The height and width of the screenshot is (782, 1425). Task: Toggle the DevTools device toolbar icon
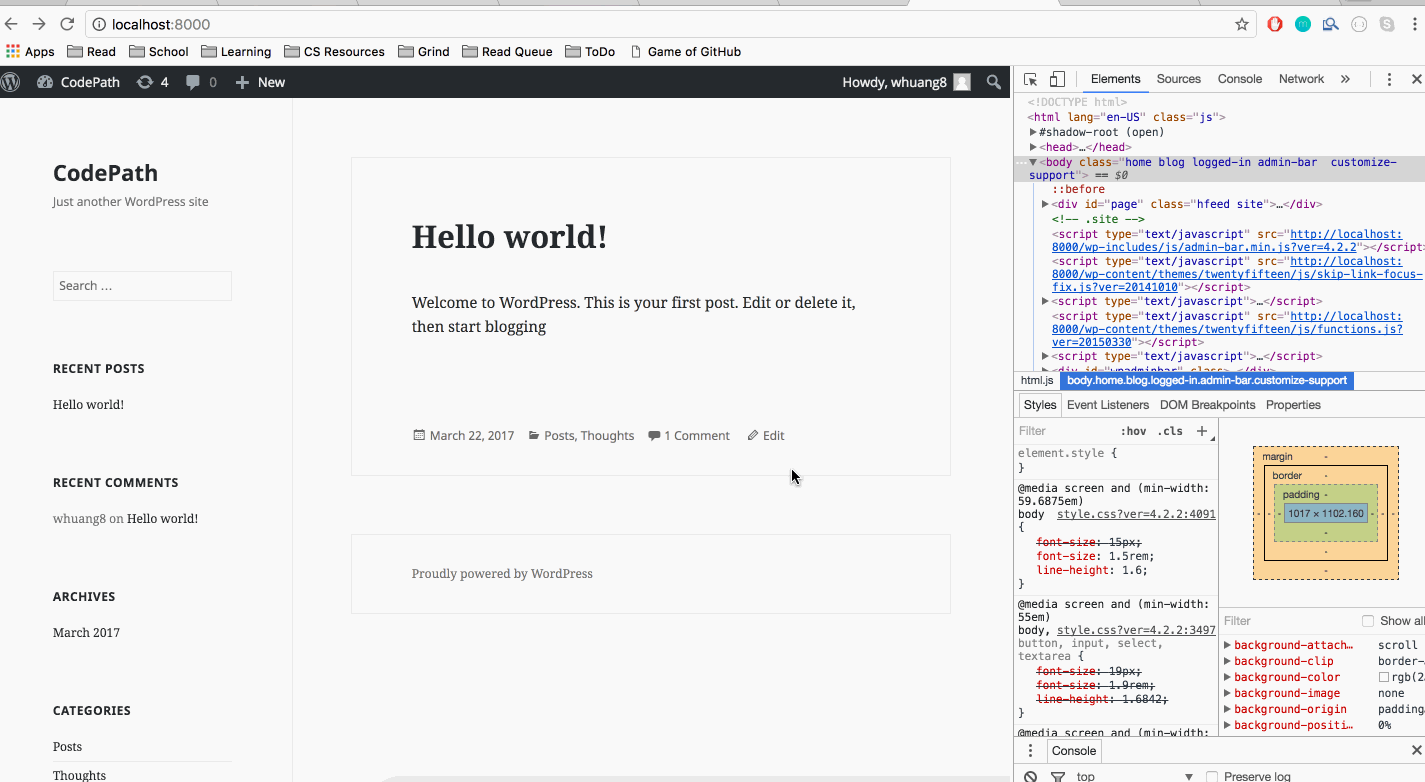1057,79
